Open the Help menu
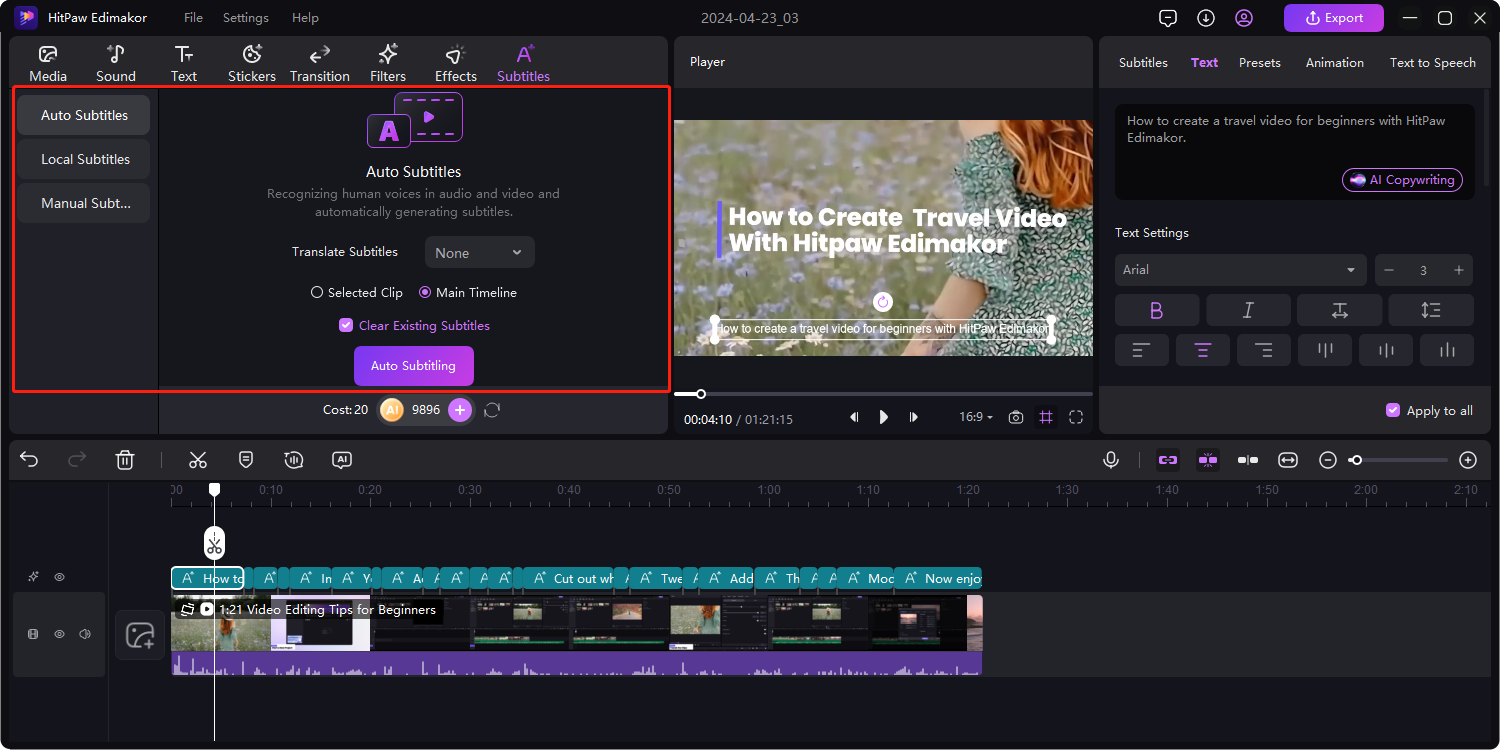1500x750 pixels. tap(305, 18)
